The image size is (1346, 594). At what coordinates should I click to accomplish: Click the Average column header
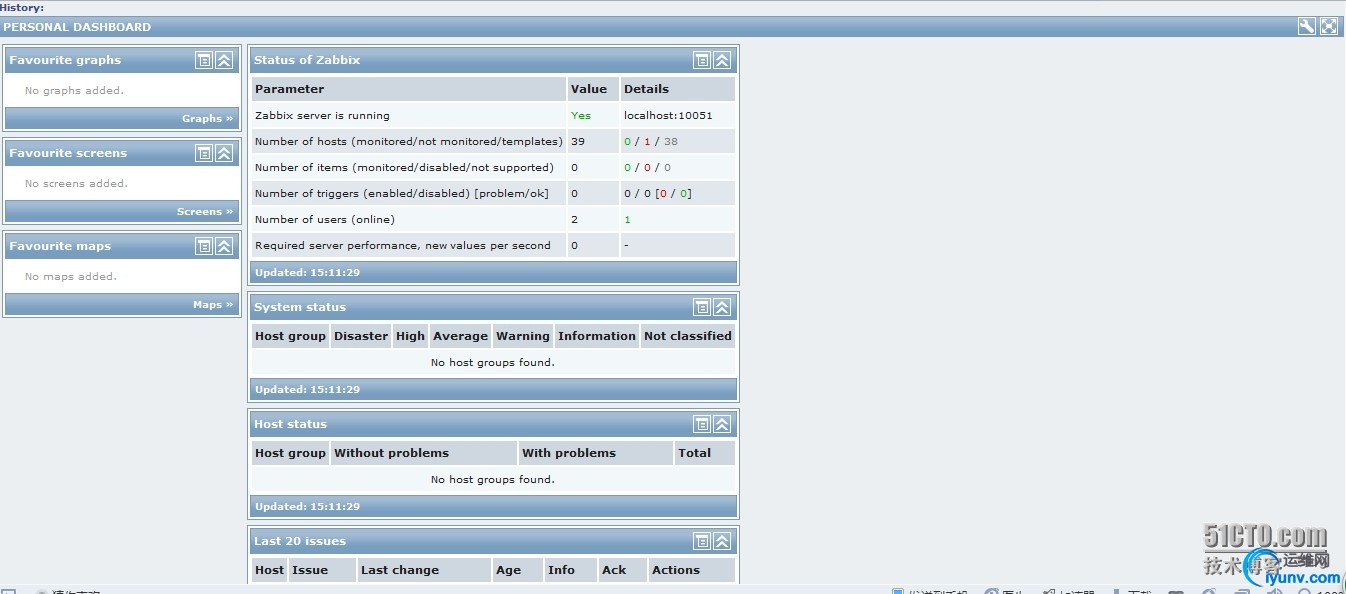click(x=460, y=336)
